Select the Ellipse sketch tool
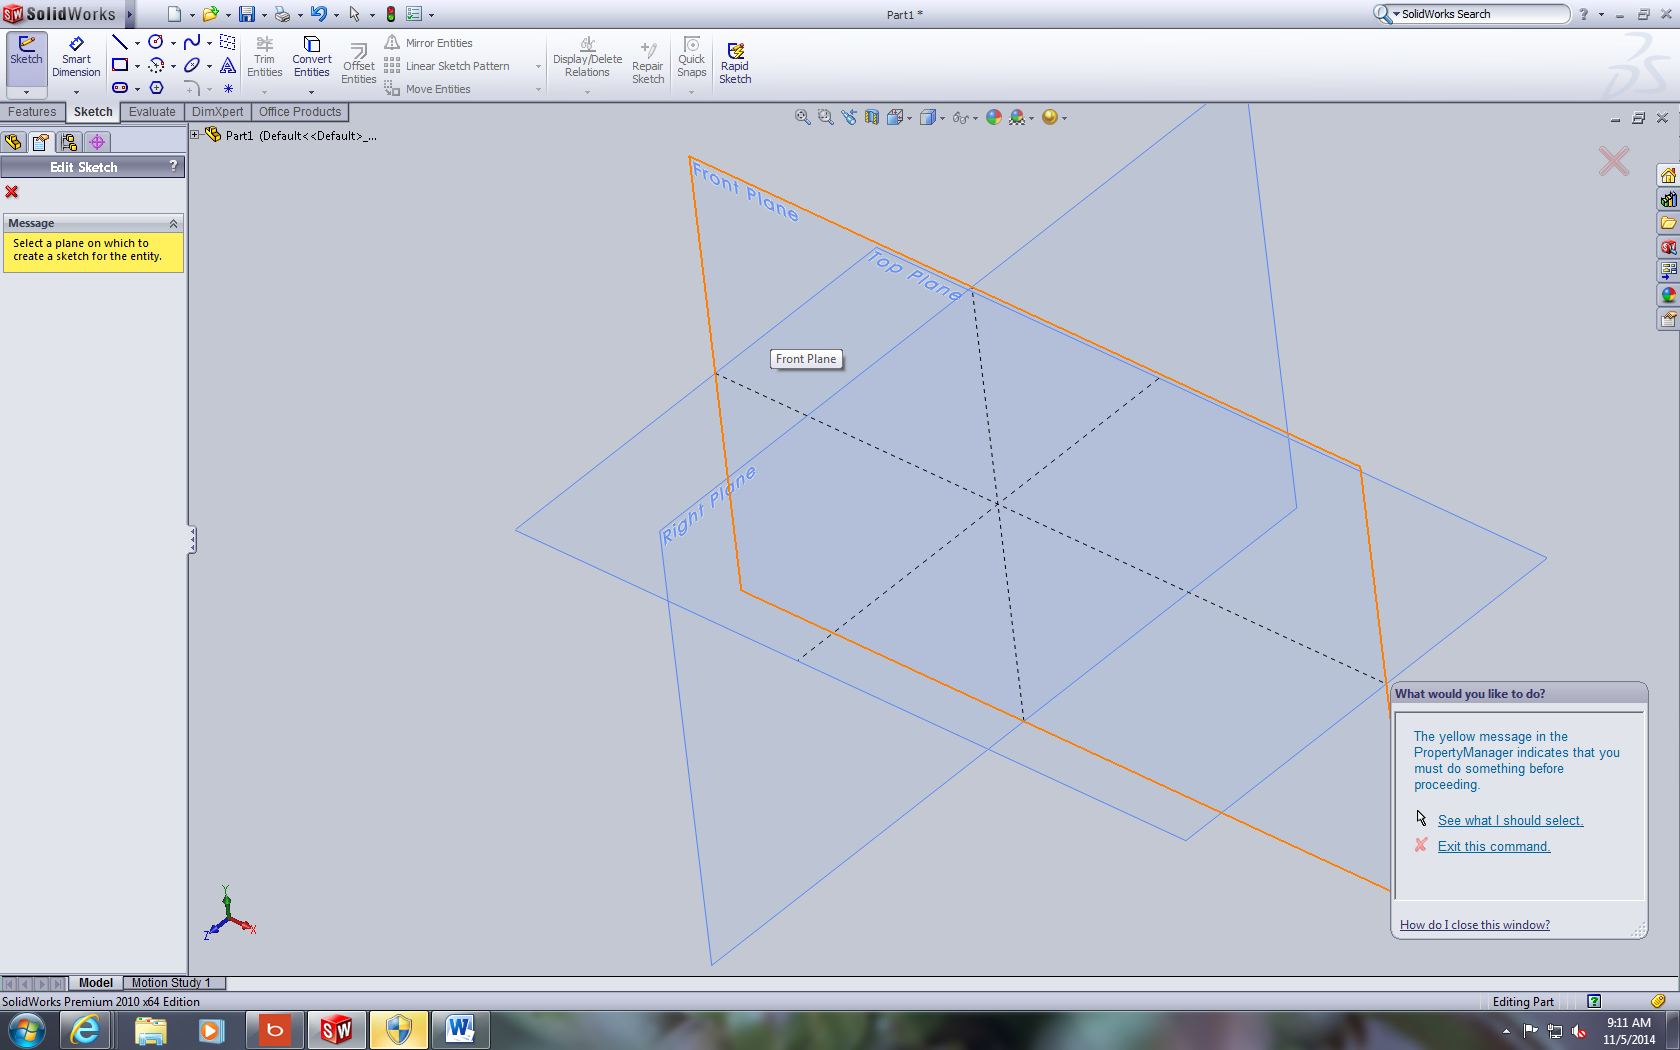The height and width of the screenshot is (1050, 1680). [x=192, y=65]
